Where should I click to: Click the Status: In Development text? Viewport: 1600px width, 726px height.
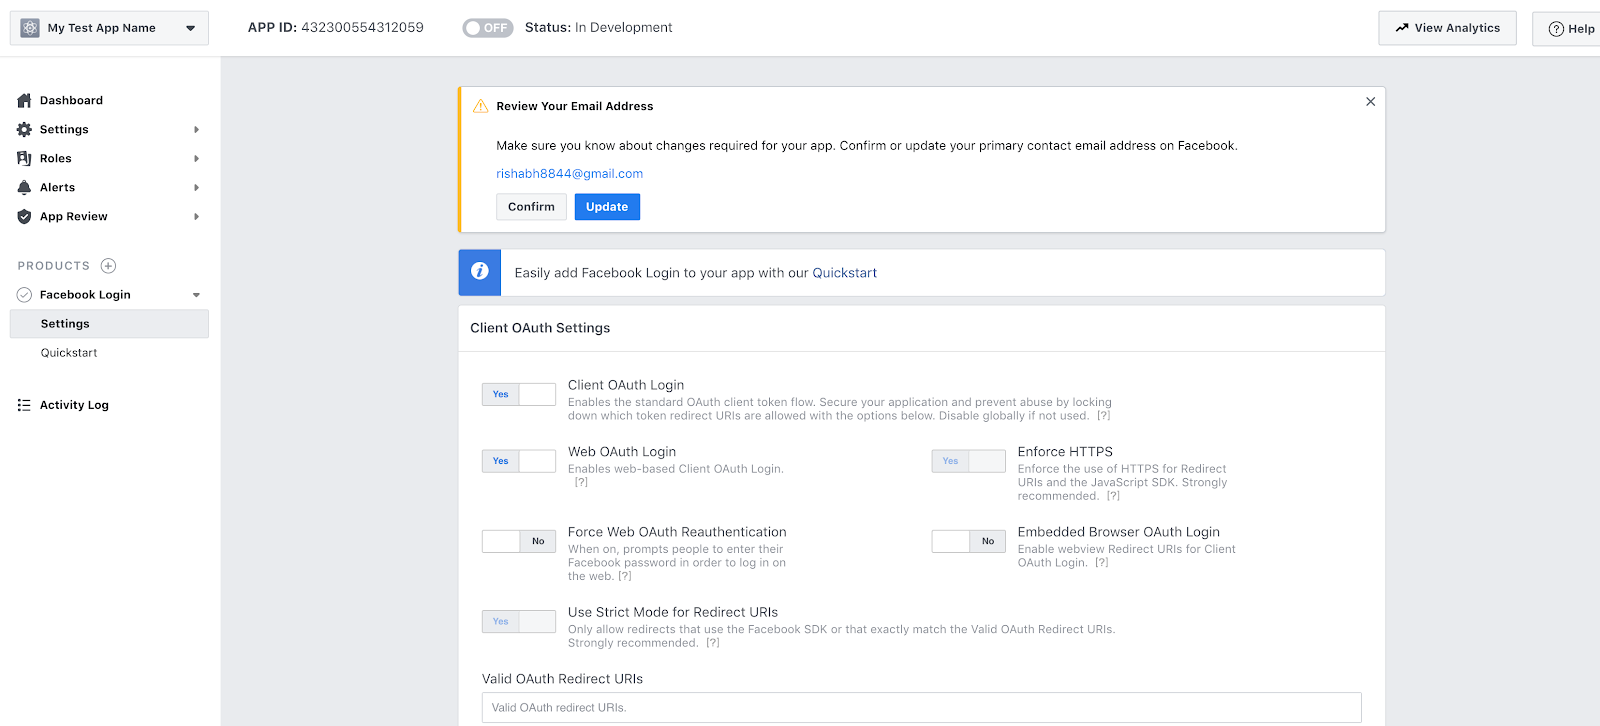point(598,28)
